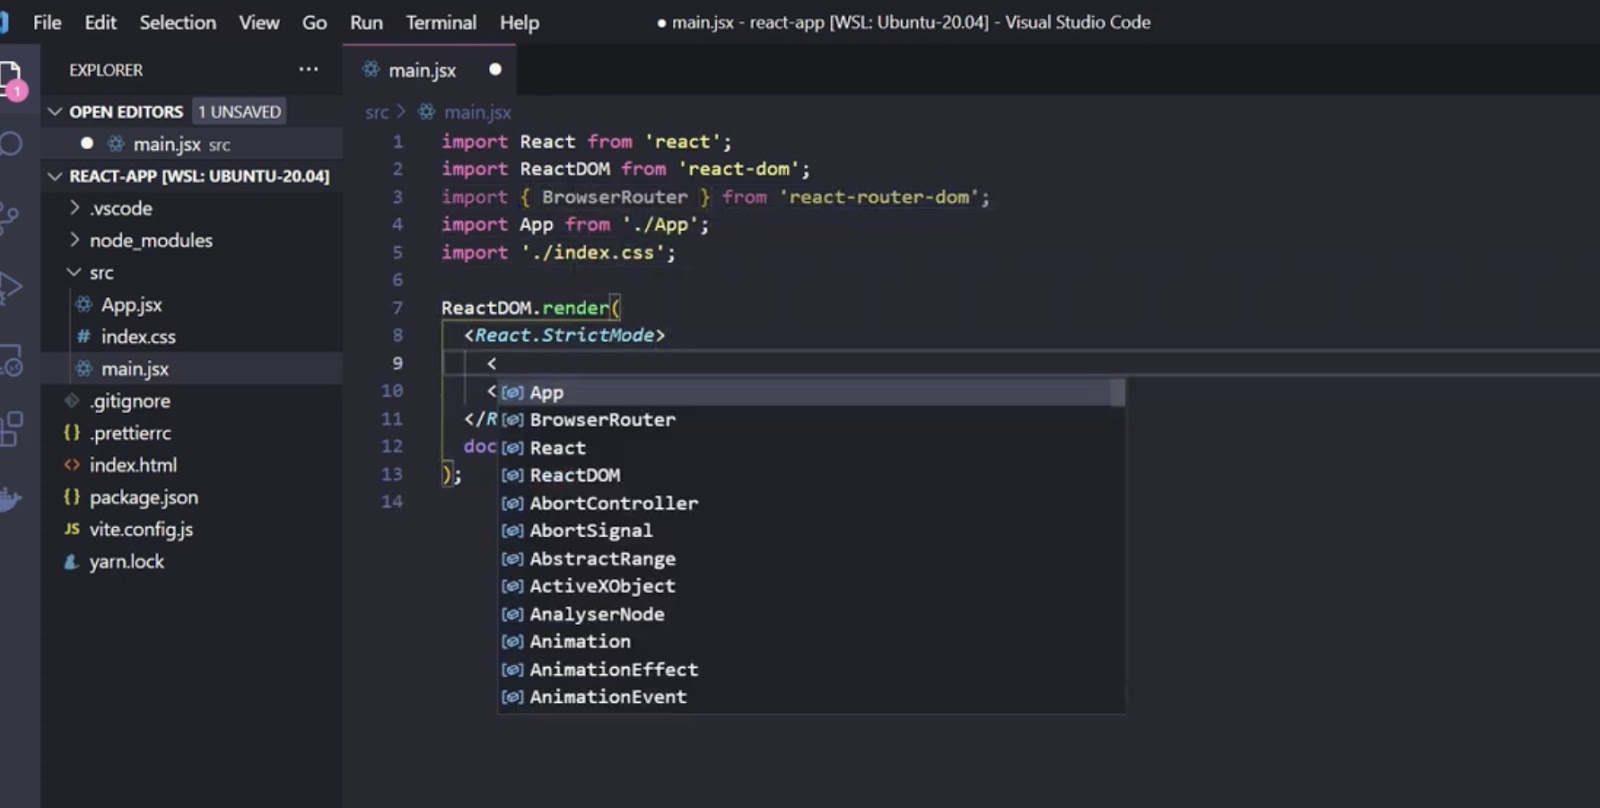Select main.jsx under src folder
Viewport: 1600px width, 808px height.
pos(135,368)
